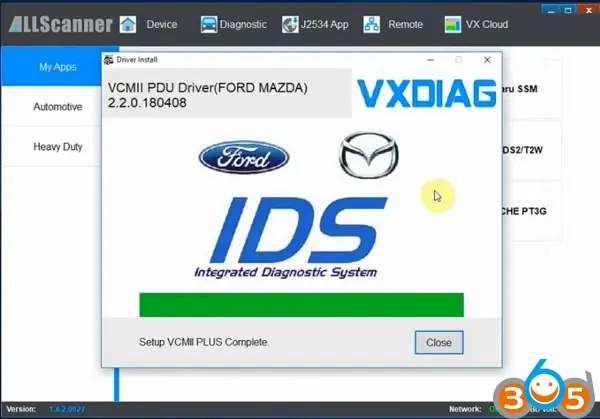
Task: Open the Diagnostic section
Action: click(x=243, y=24)
